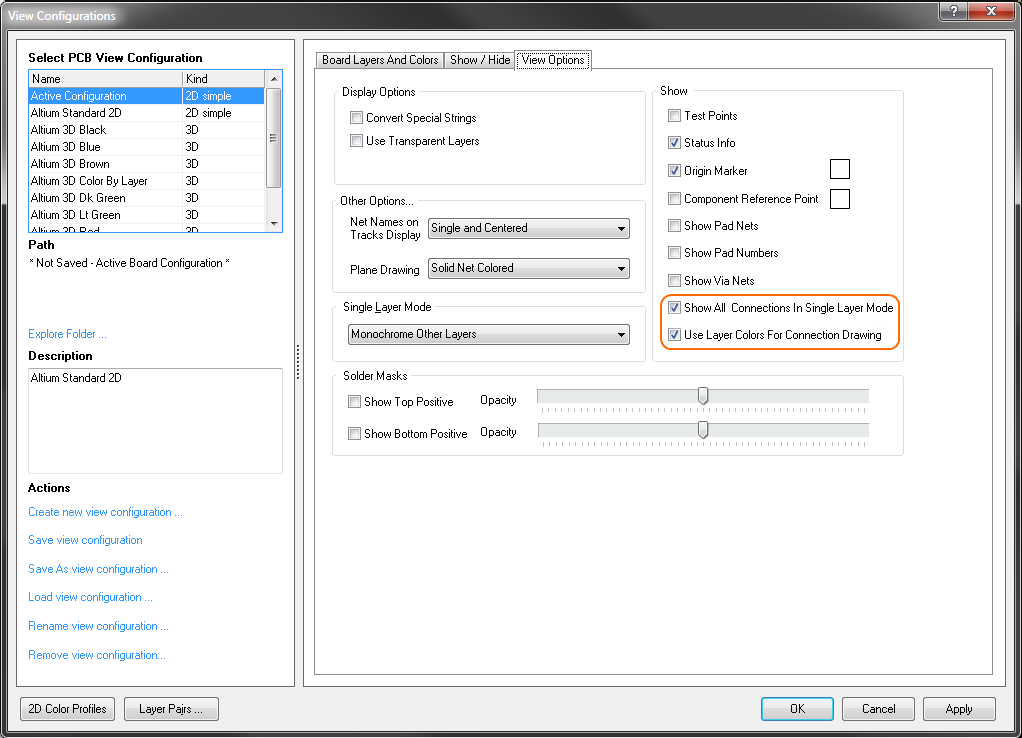Screen dimensions: 1022x738
Task: Click the Show Top Positive opacity slider handle
Action: click(x=703, y=396)
